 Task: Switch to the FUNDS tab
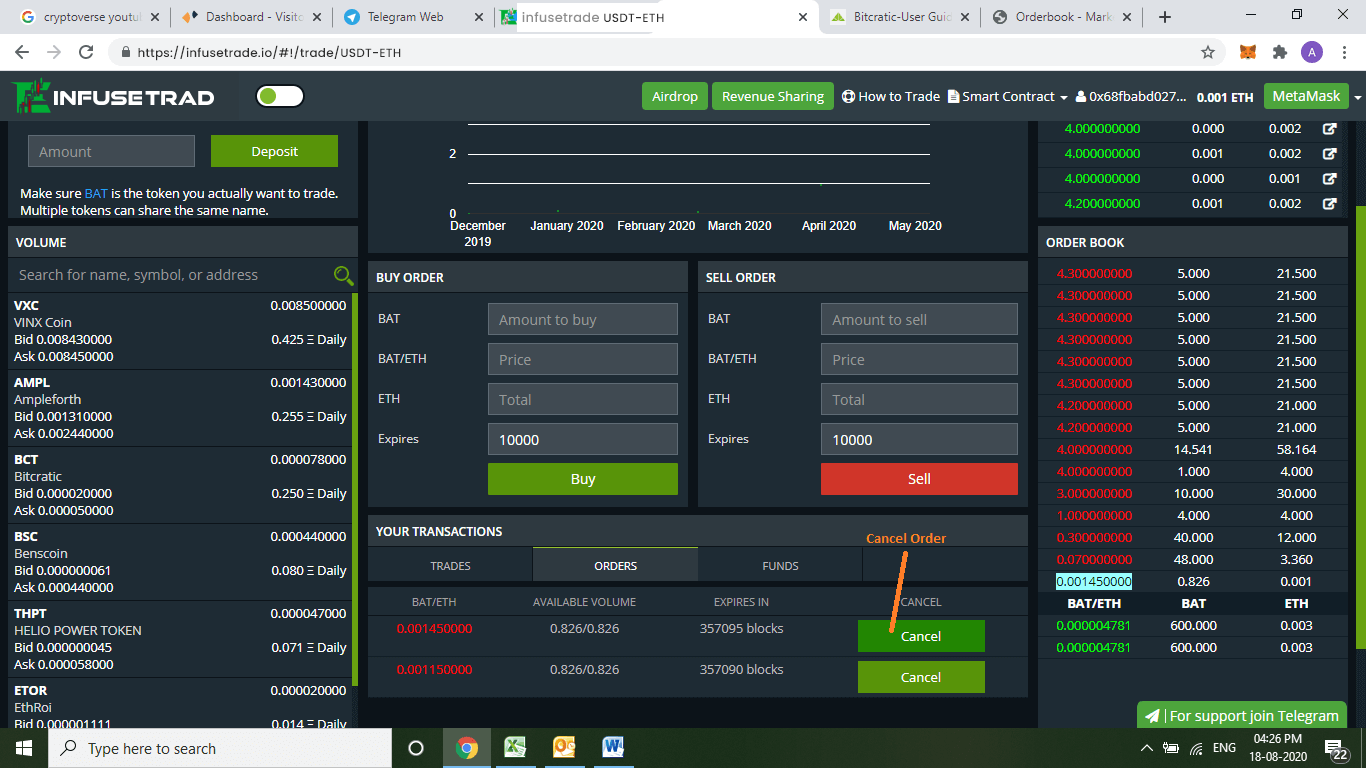coord(780,565)
